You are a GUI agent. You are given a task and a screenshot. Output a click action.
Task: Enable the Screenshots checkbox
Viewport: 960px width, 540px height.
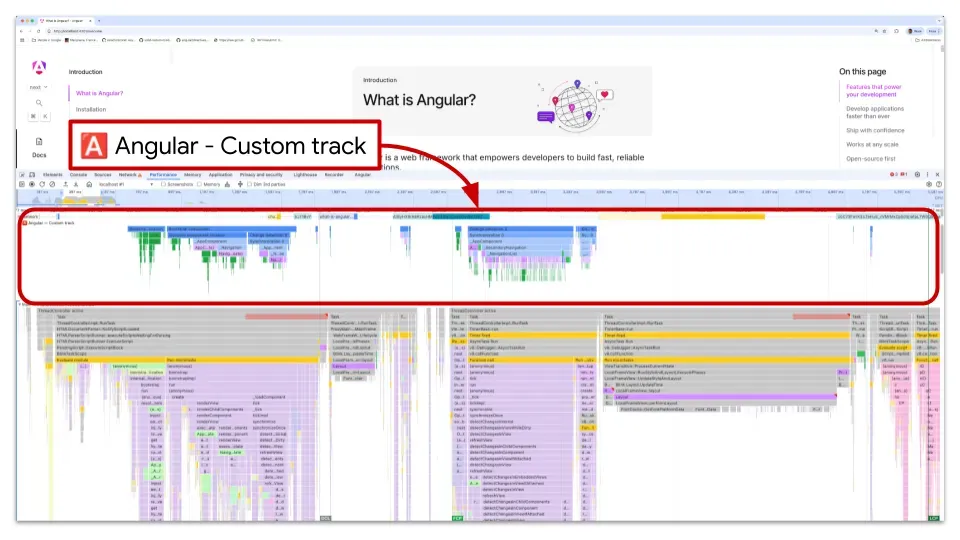[x=164, y=184]
